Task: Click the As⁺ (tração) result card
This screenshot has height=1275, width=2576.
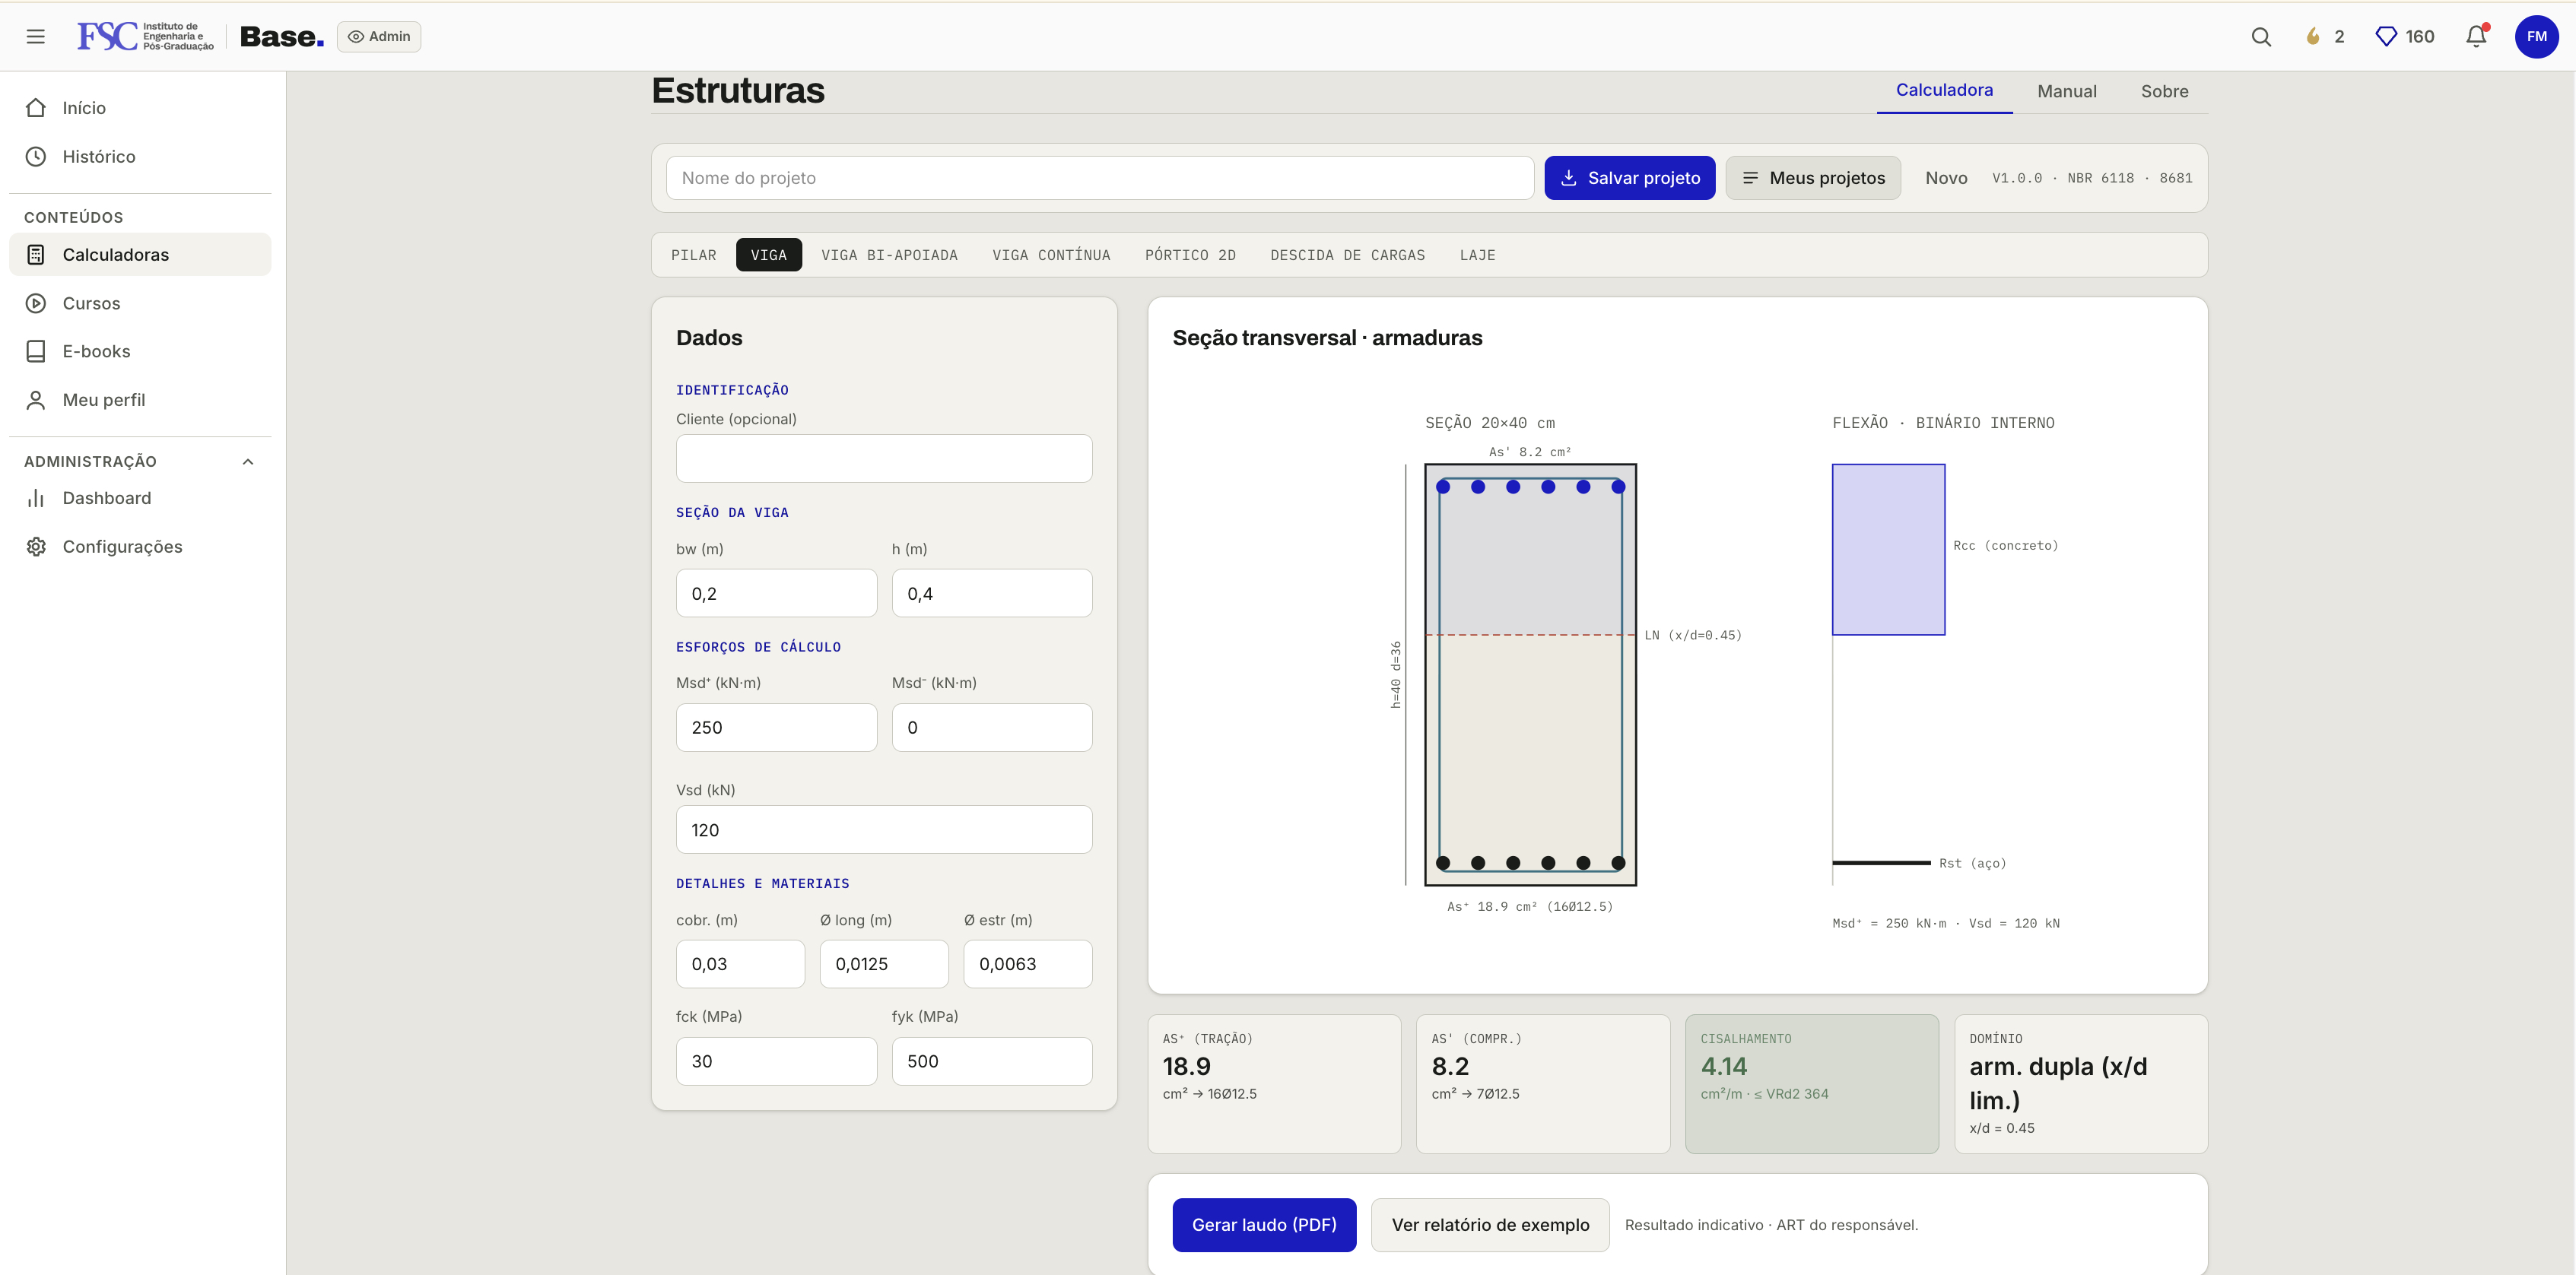Action: tap(1274, 1084)
